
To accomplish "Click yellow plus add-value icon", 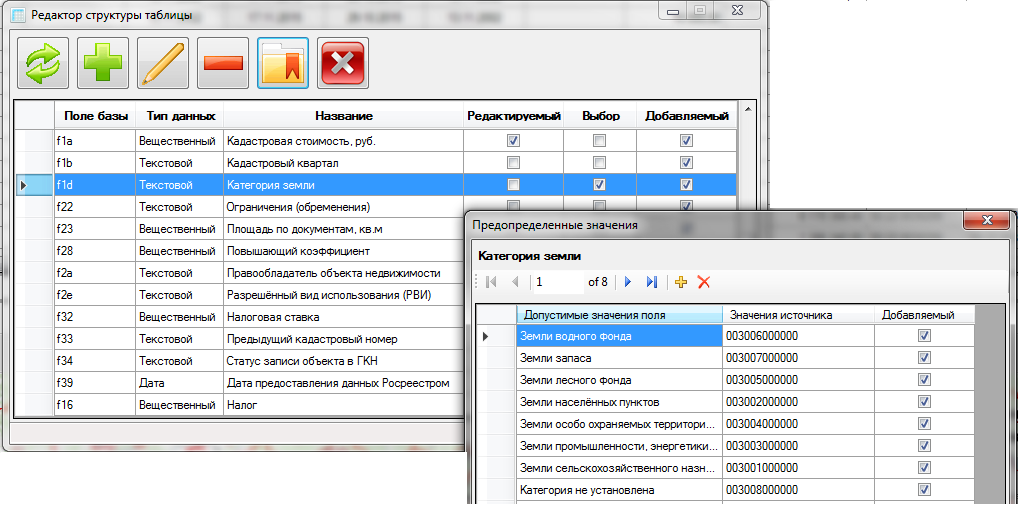I will (x=681, y=282).
